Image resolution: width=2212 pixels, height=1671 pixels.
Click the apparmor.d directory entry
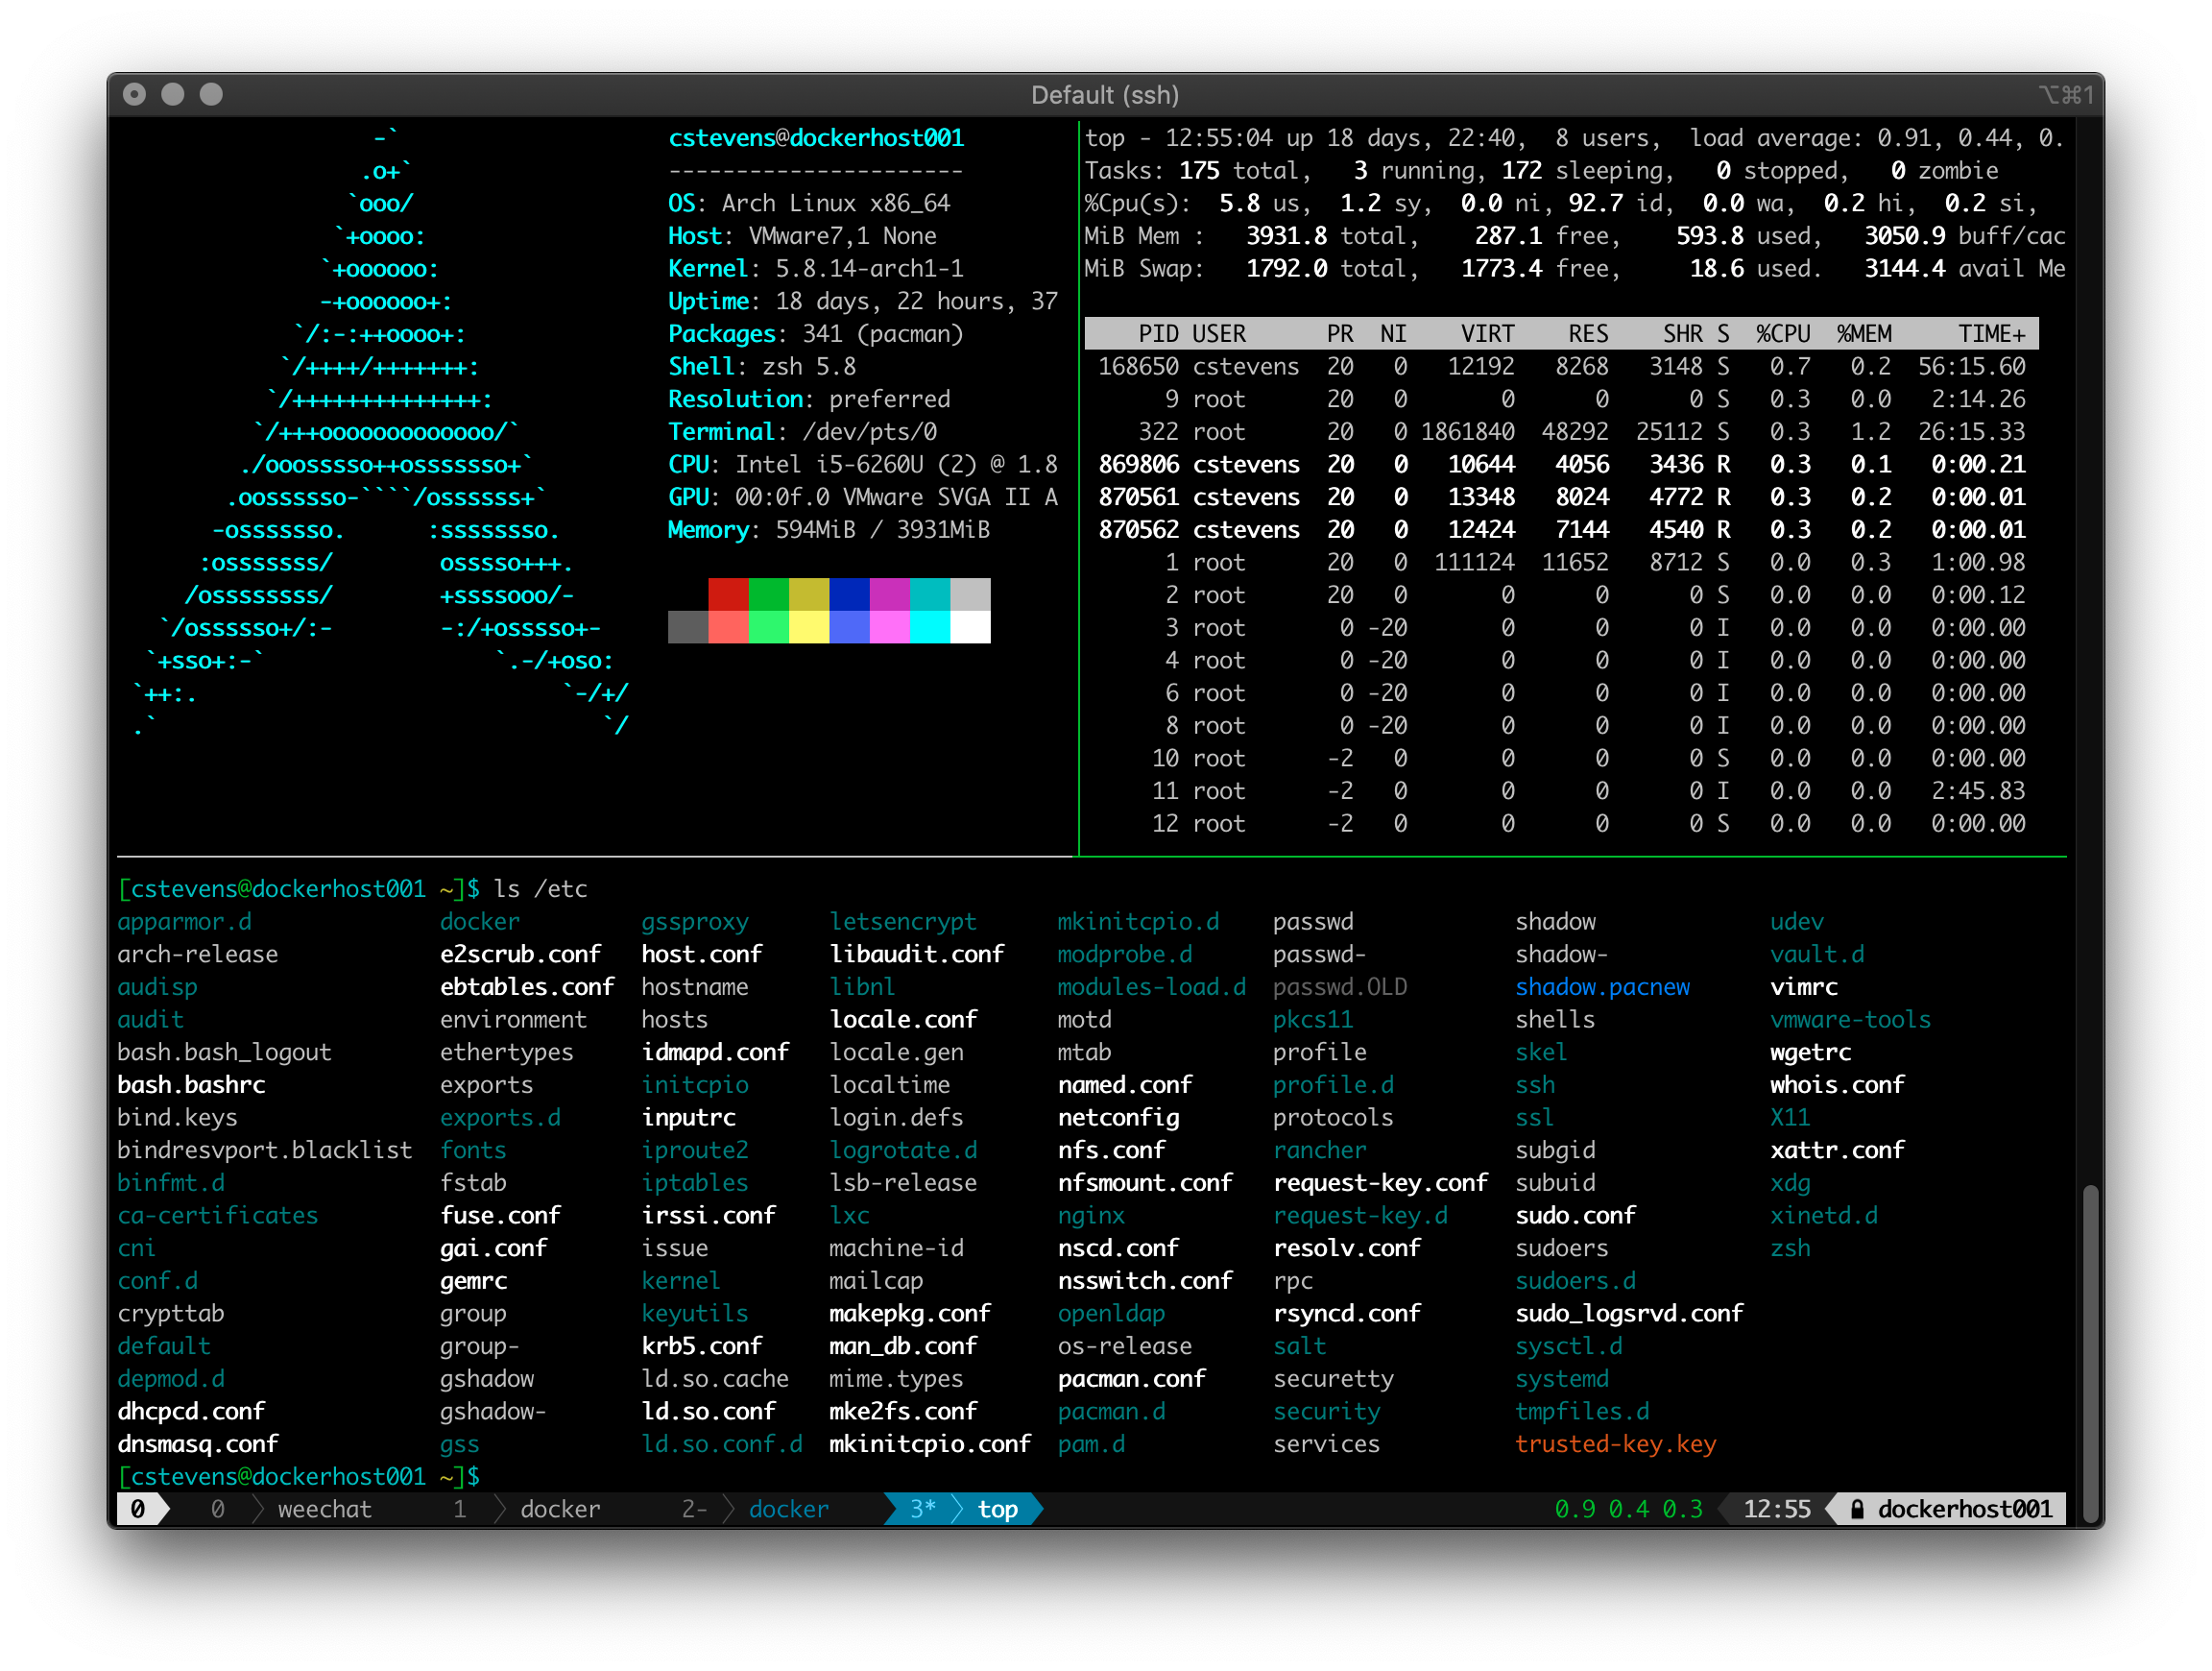(x=184, y=921)
